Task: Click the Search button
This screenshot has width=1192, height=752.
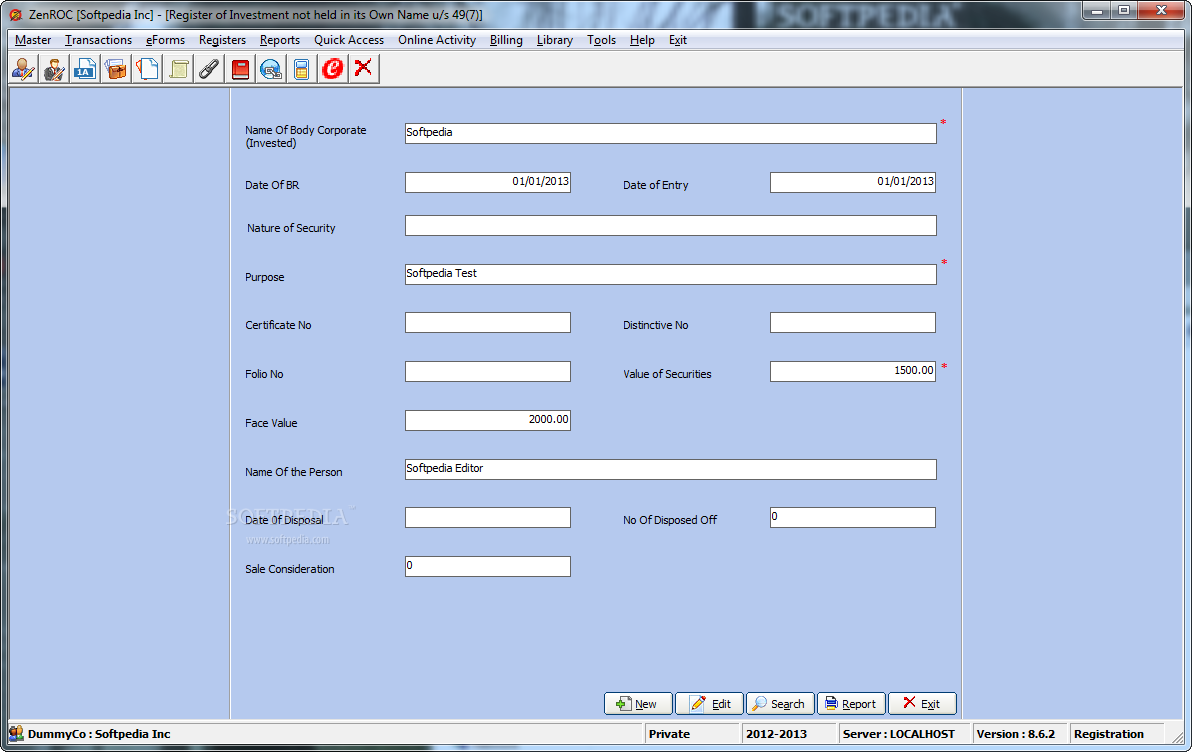Action: click(x=780, y=703)
